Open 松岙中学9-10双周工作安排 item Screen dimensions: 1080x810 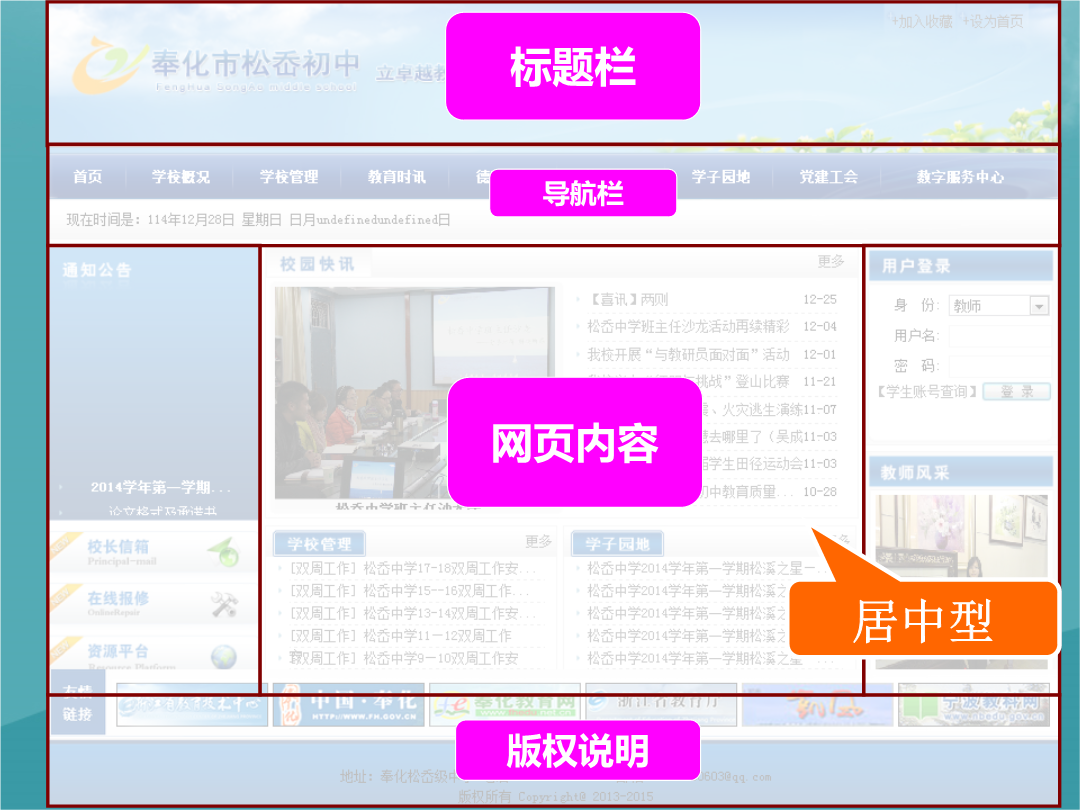(x=403, y=658)
